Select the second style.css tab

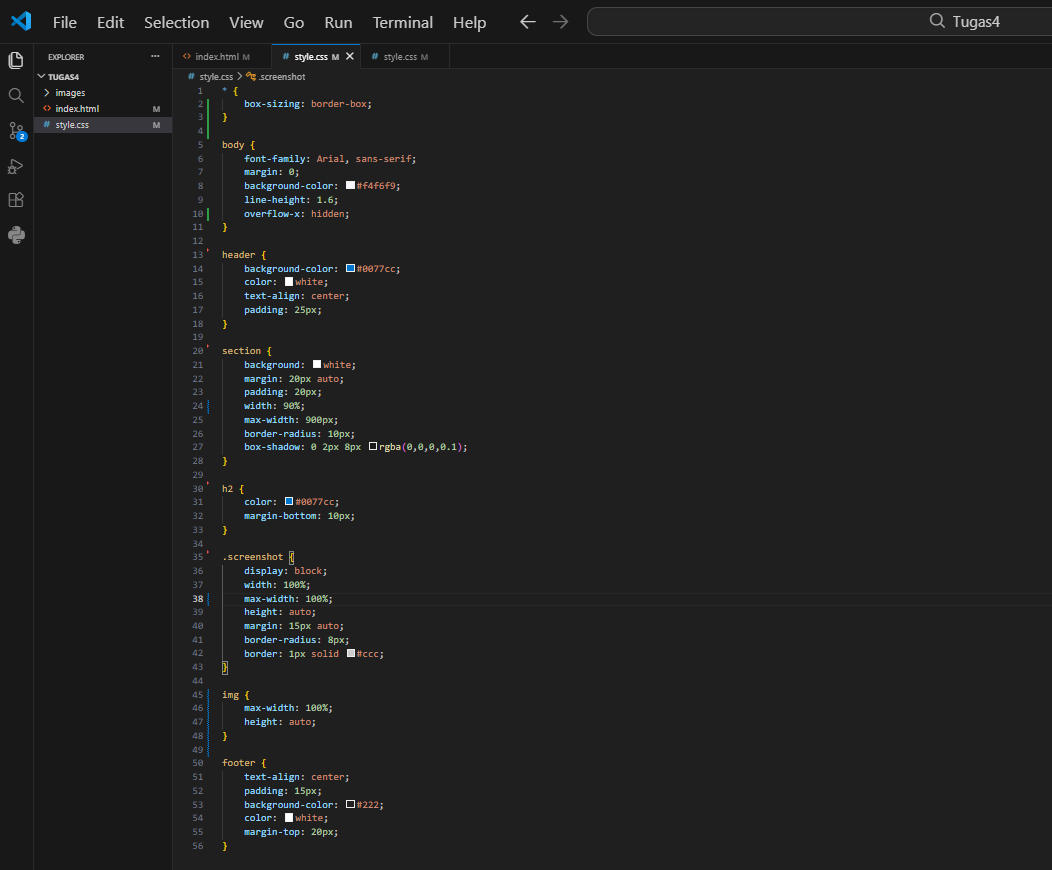(398, 56)
